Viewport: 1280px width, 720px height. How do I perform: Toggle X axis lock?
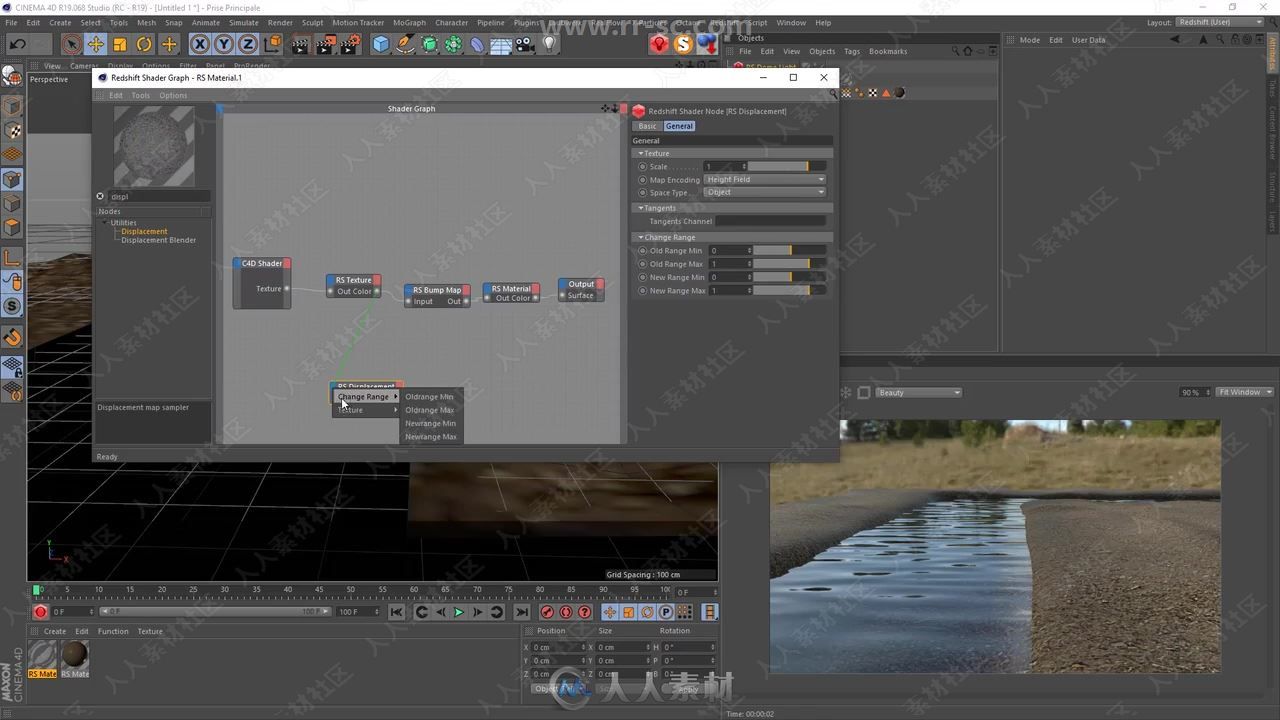point(200,44)
